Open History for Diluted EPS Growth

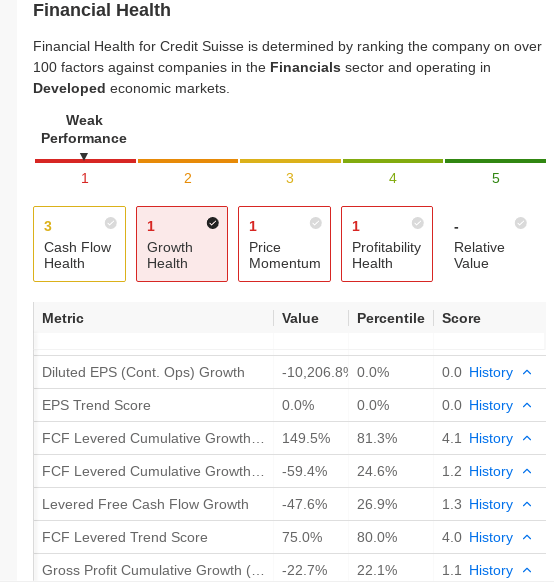click(491, 373)
